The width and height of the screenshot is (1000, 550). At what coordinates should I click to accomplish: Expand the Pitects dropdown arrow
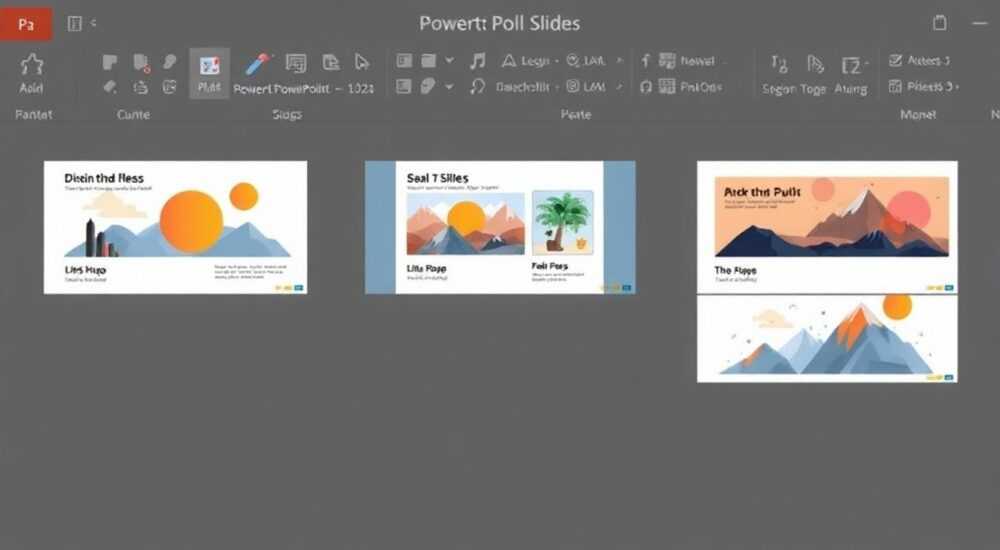tap(957, 87)
